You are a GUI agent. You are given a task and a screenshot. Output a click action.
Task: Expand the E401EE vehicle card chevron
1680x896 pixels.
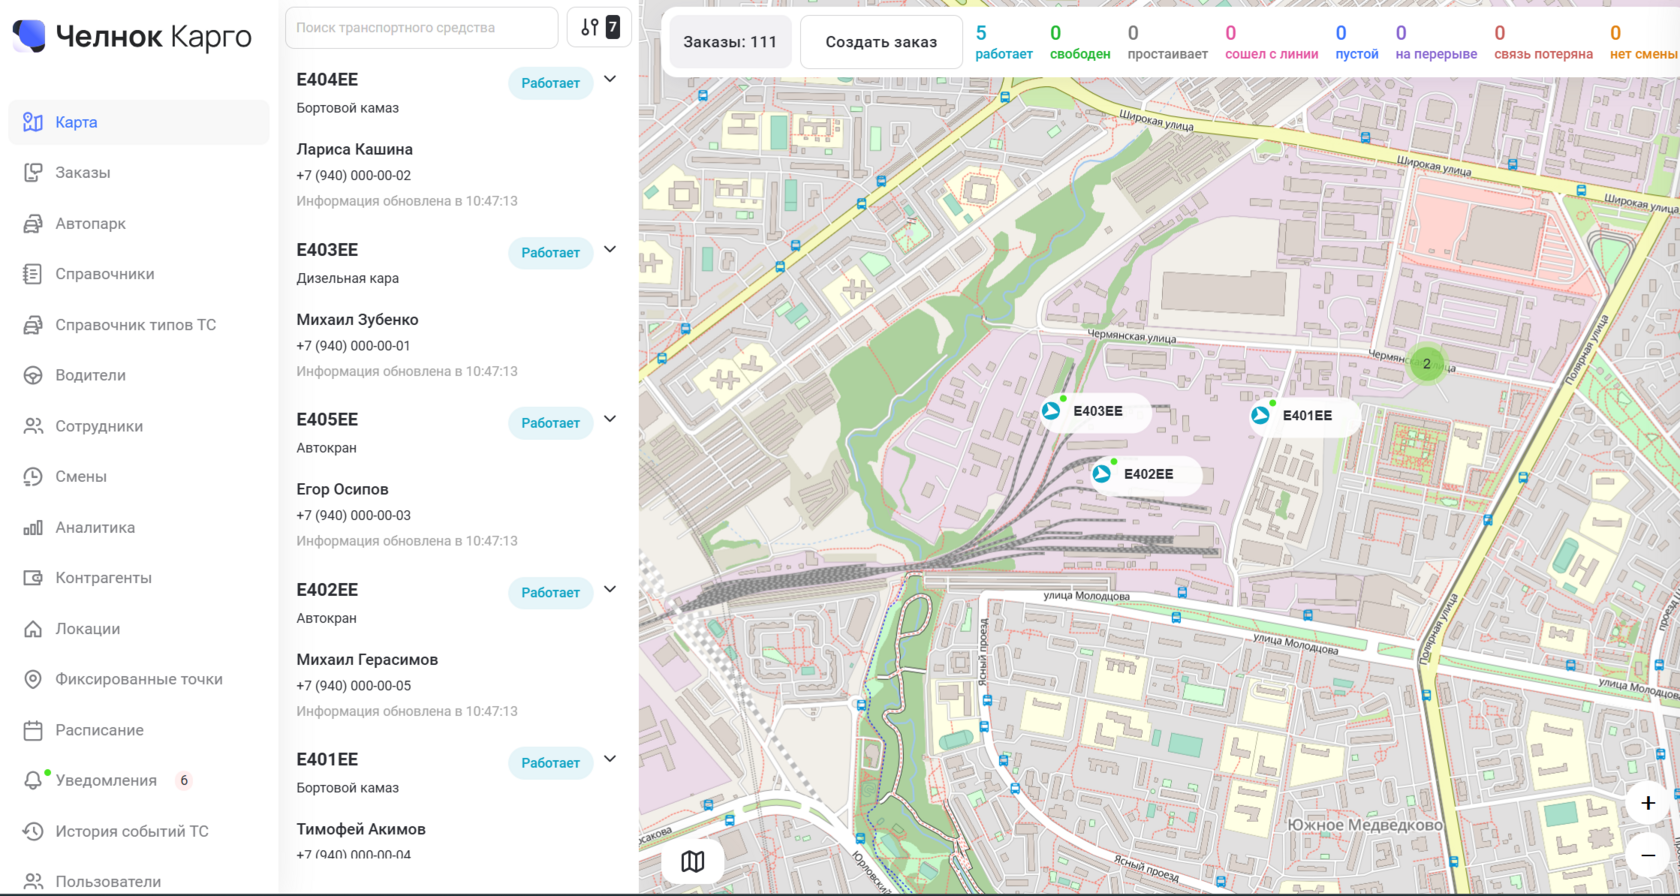610,759
